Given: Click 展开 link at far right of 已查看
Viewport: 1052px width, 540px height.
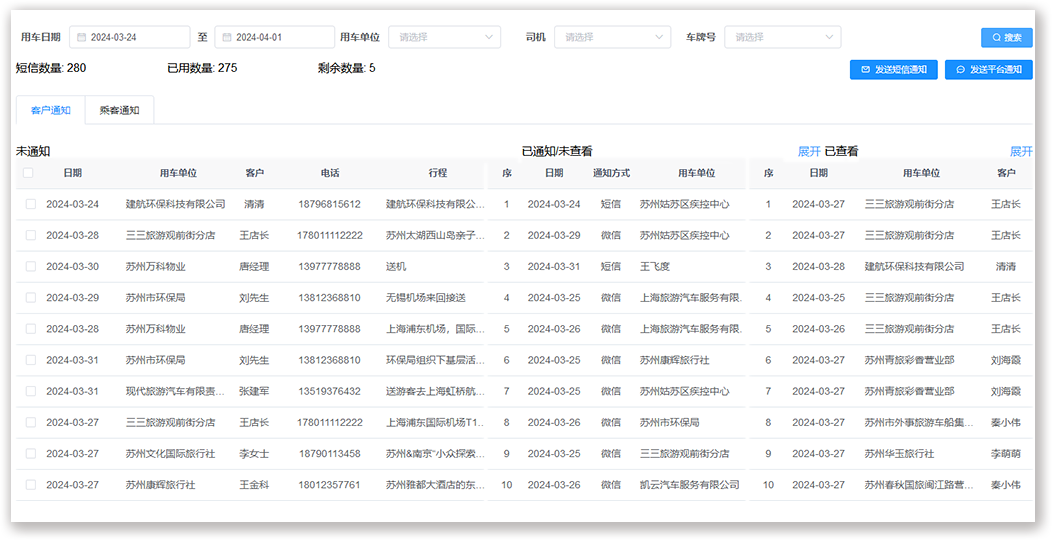Looking at the screenshot, I should click(1021, 152).
